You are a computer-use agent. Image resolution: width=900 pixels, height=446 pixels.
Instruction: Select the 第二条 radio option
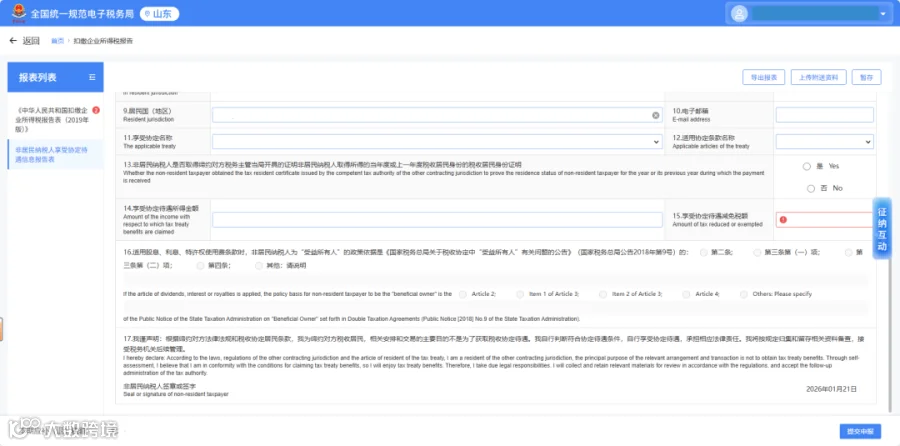tap(704, 252)
